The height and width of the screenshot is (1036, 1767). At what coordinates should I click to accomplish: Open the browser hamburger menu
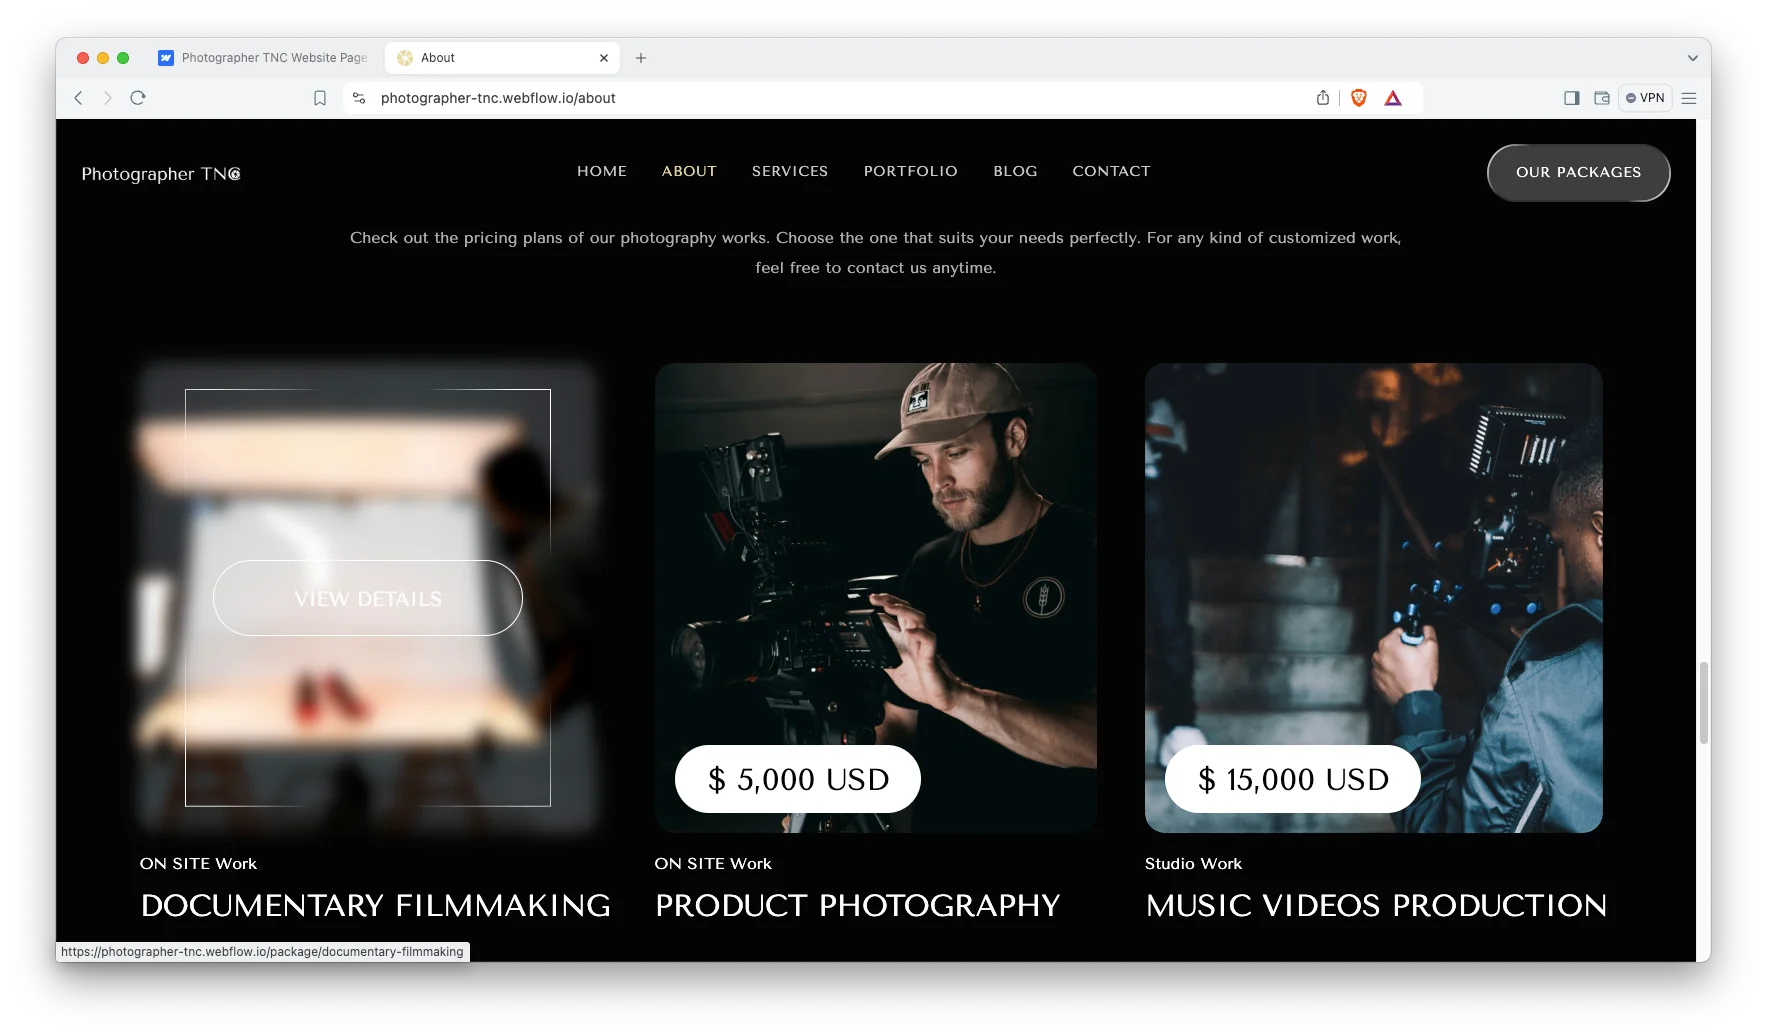[1689, 98]
